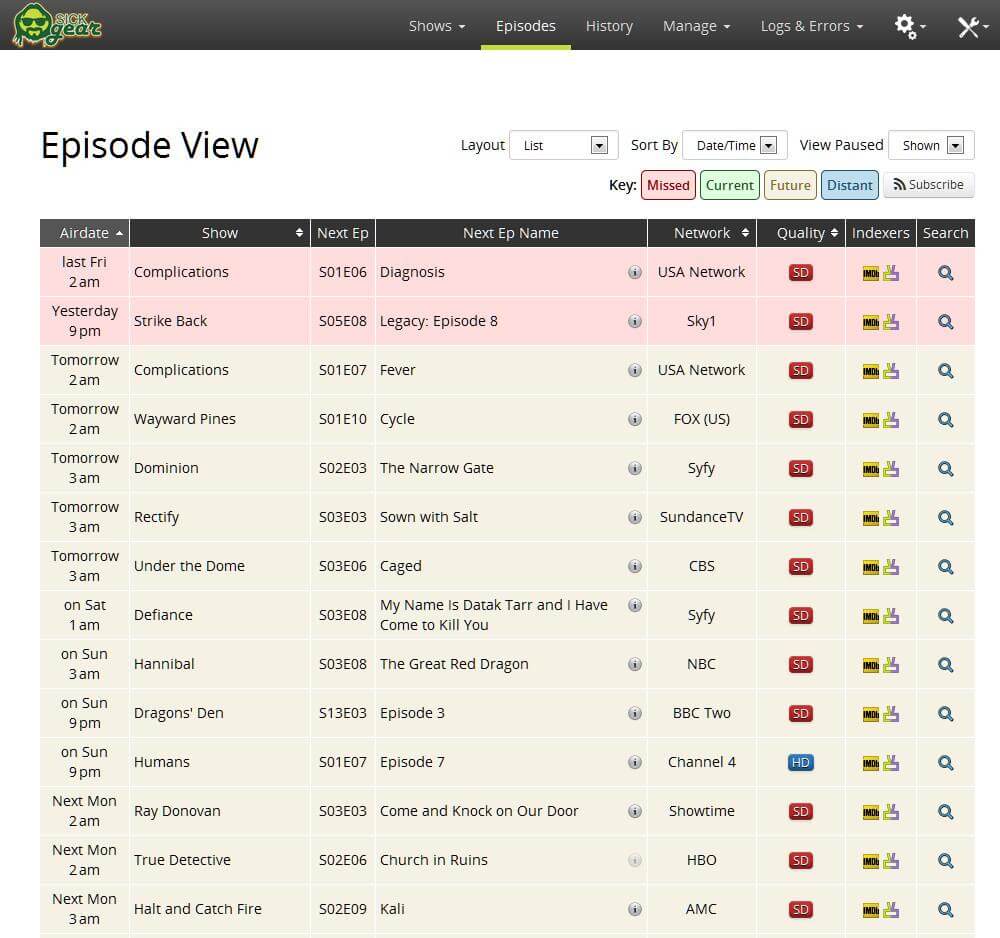Click the SundanceTV network cell
The height and width of the screenshot is (938, 1000).
click(702, 517)
